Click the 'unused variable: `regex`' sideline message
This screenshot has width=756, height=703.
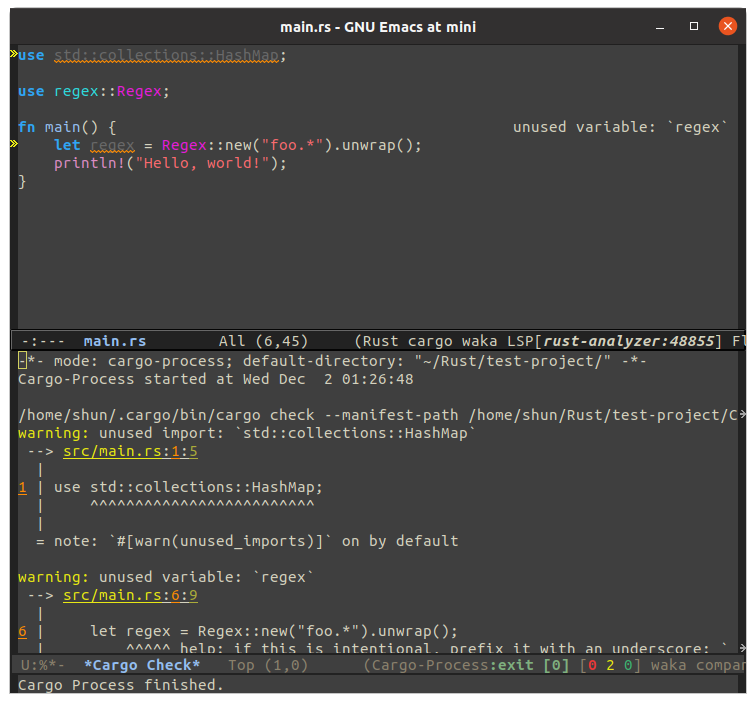point(620,127)
